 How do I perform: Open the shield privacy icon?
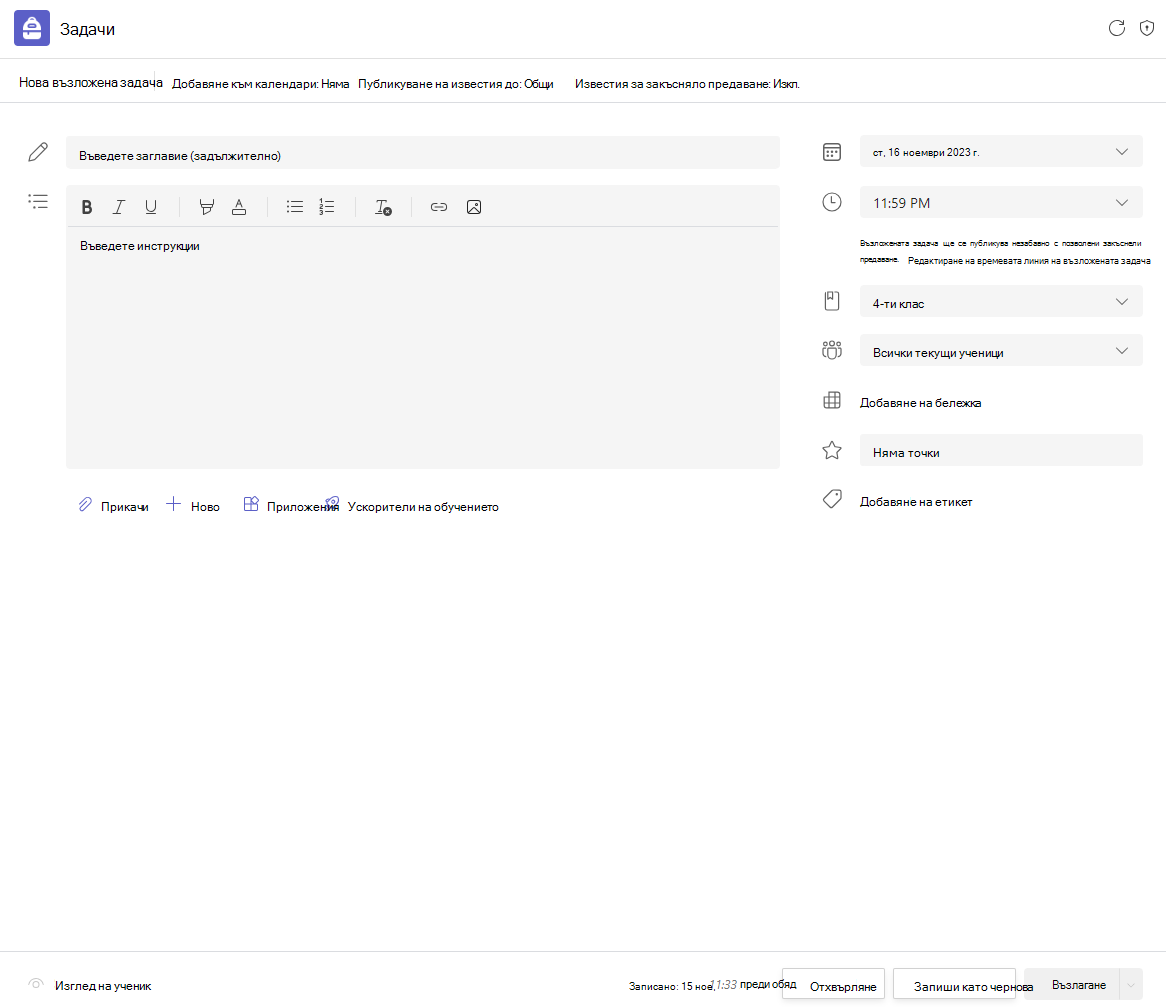pyautogui.click(x=1147, y=28)
